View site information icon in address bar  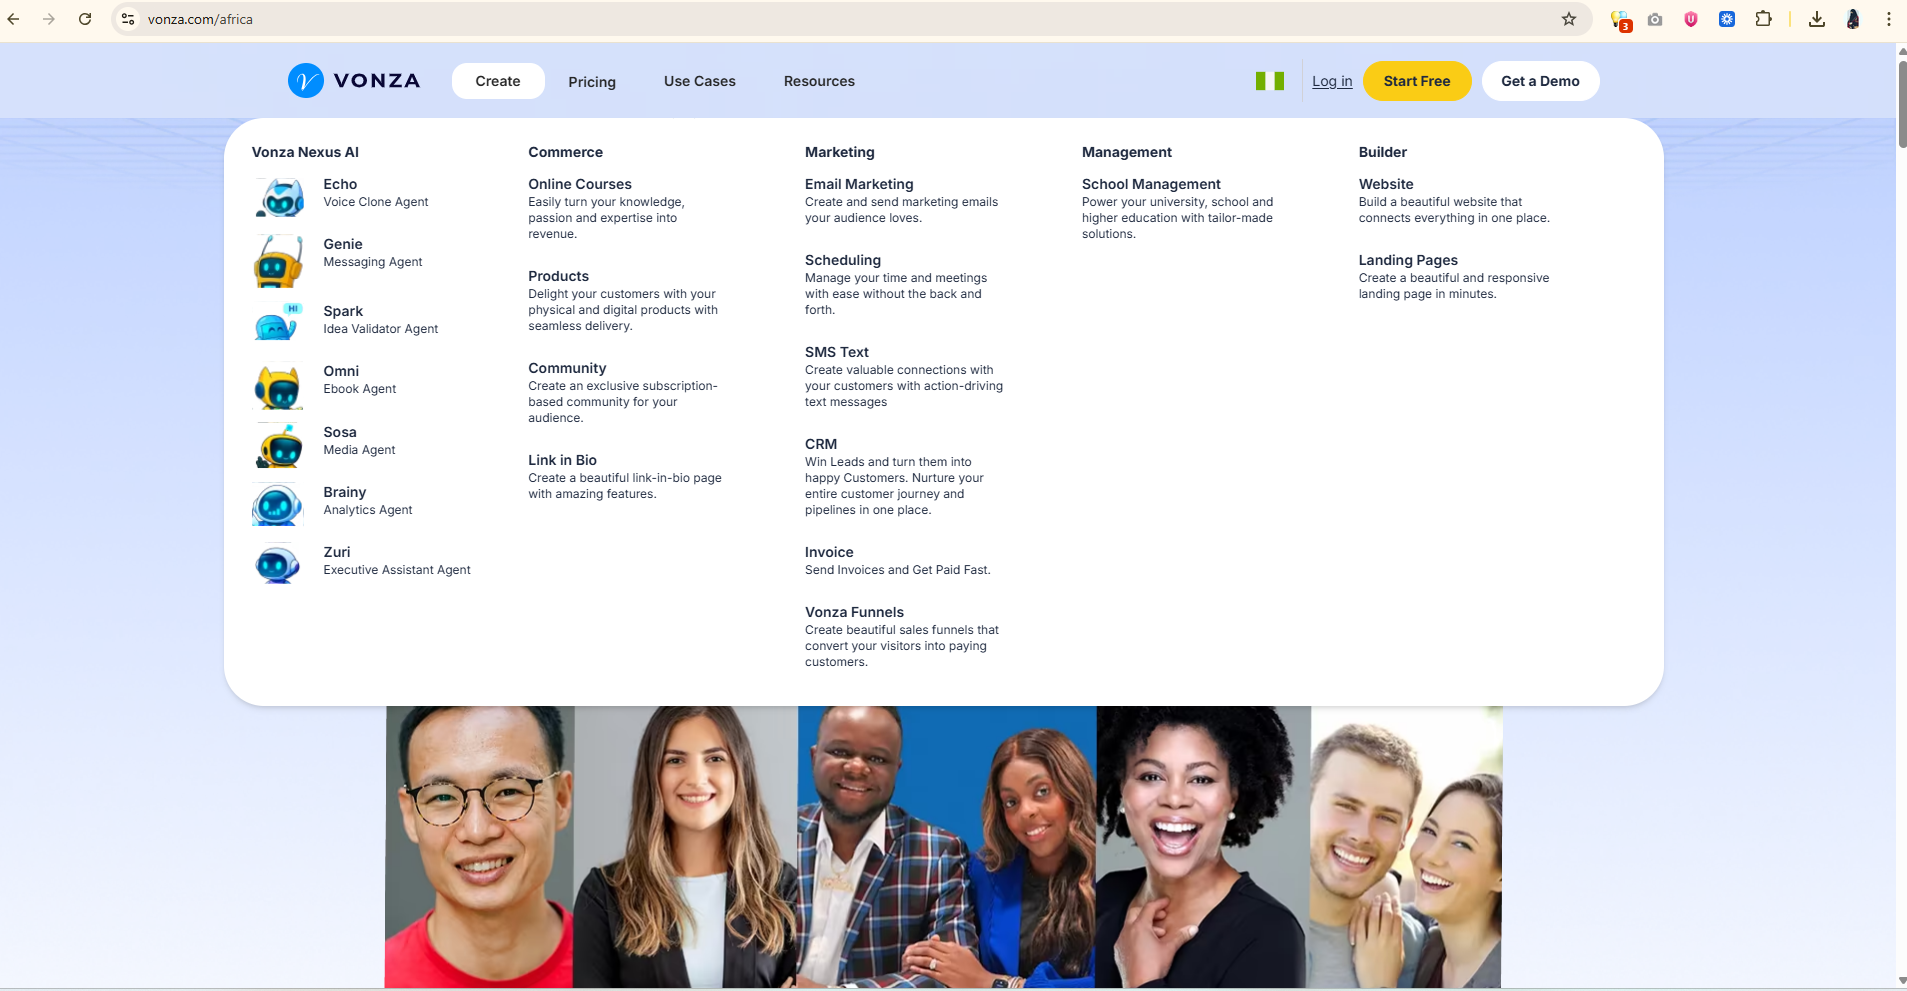pos(128,19)
